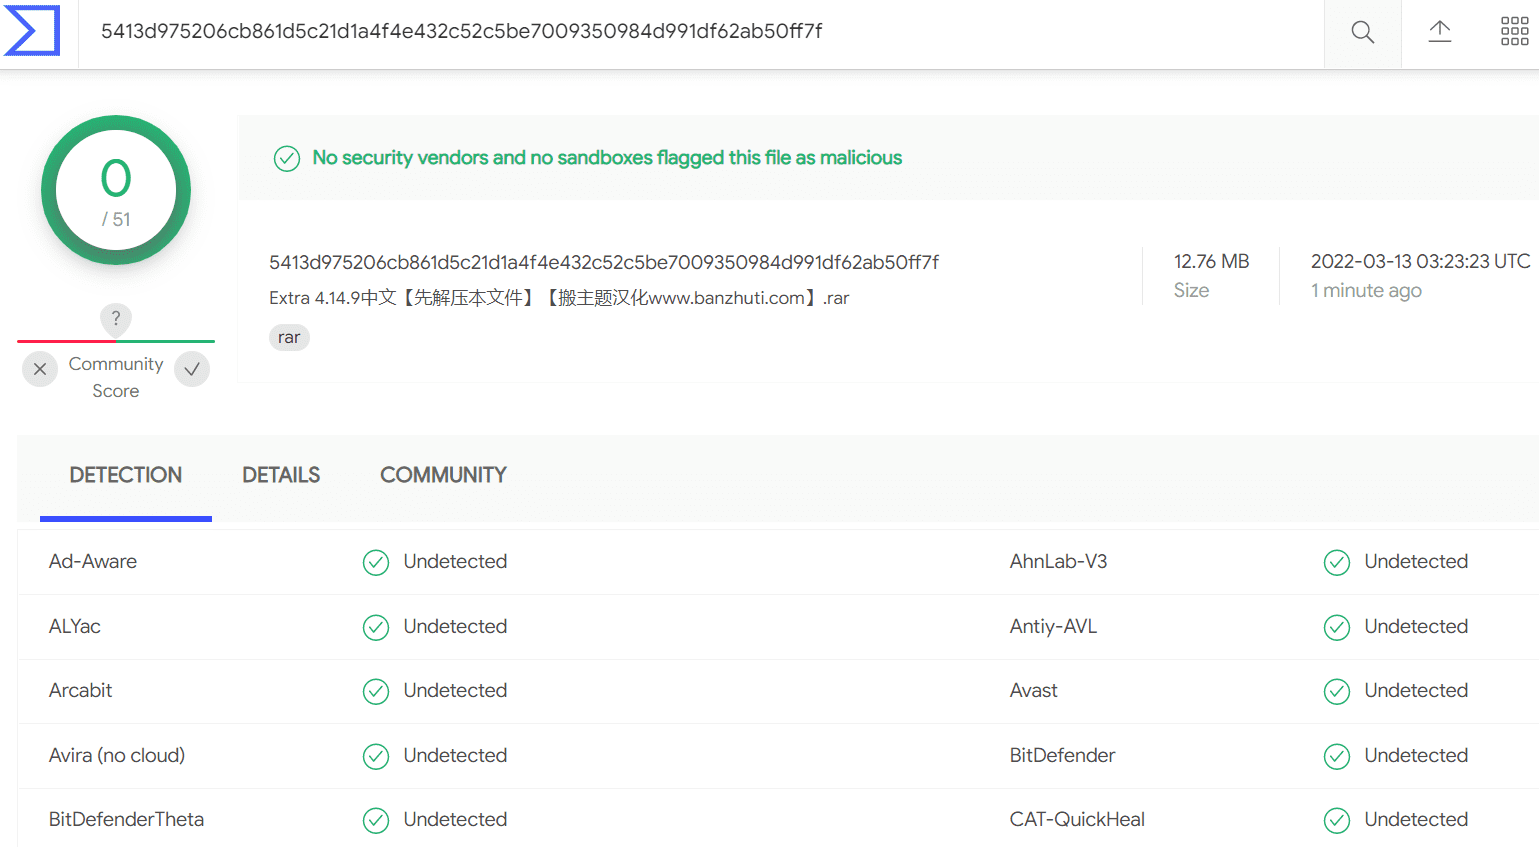Viewport: 1539px width, 847px height.
Task: Click the community score red-green bar
Action: [x=116, y=341]
